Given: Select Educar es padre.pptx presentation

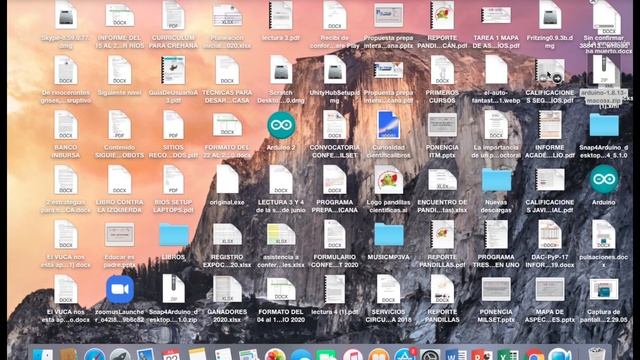Looking at the screenshot, I should (119, 235).
